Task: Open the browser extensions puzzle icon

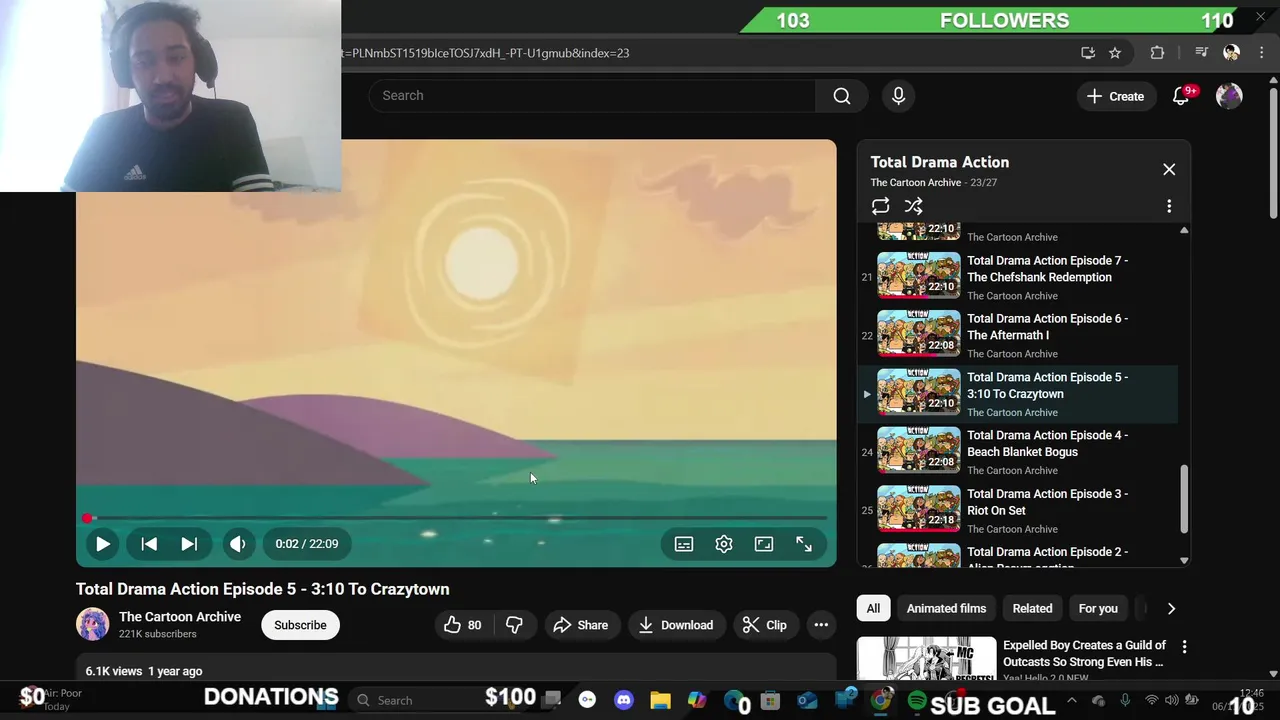Action: 1157,53
